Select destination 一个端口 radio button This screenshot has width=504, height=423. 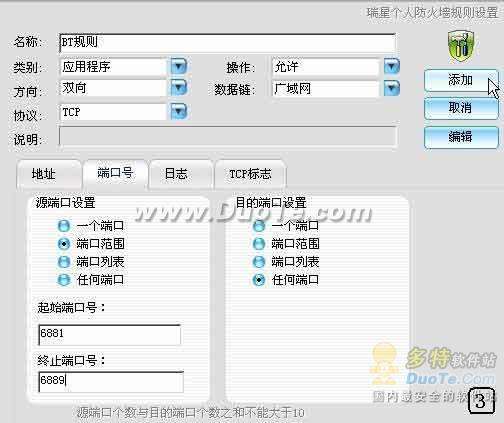click(259, 226)
